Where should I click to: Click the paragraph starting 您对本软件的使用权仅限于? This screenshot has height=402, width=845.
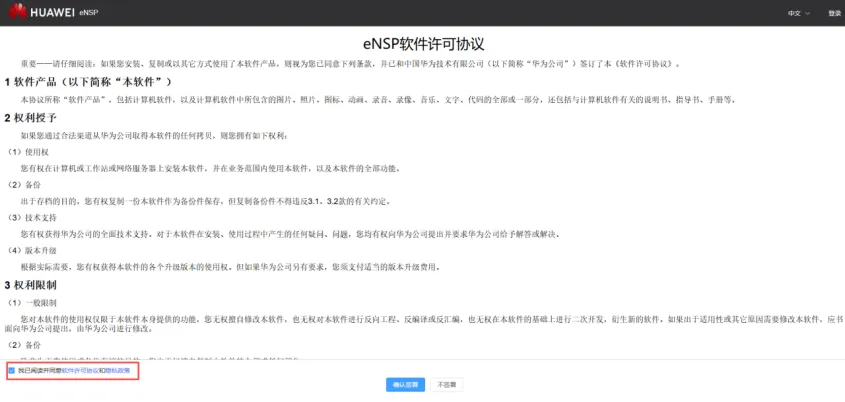click(x=422, y=324)
